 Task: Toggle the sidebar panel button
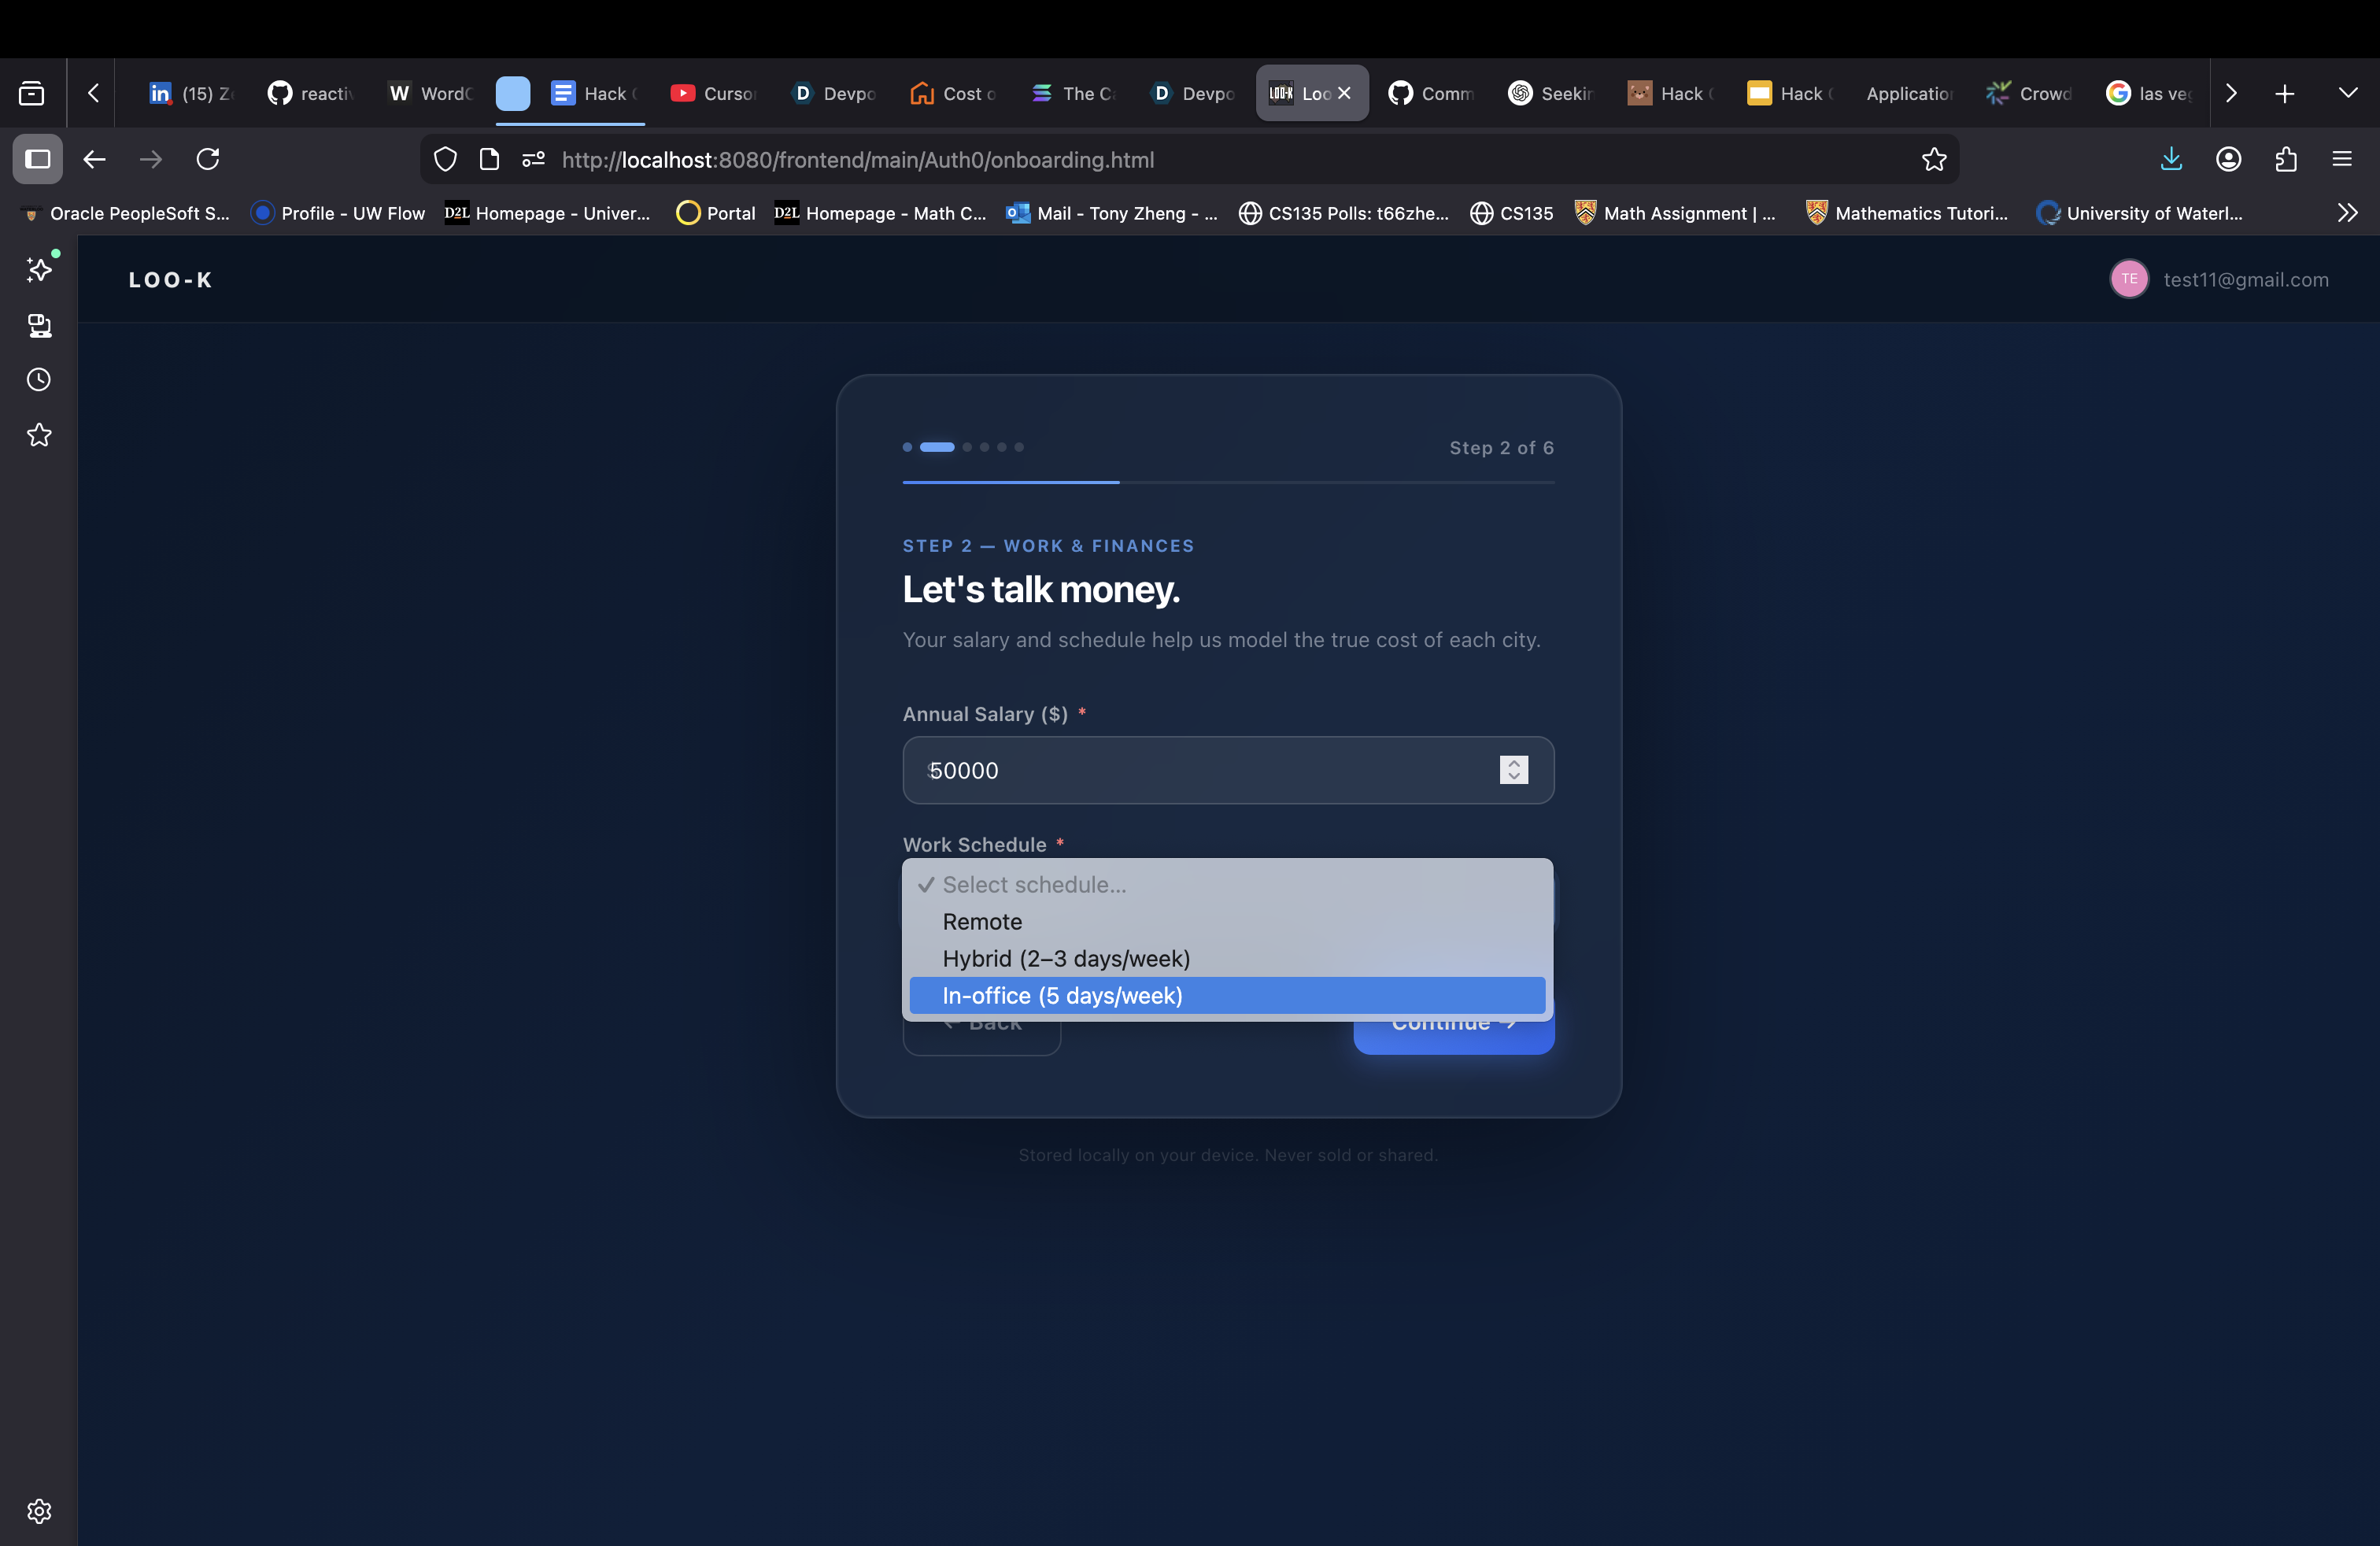[x=38, y=160]
